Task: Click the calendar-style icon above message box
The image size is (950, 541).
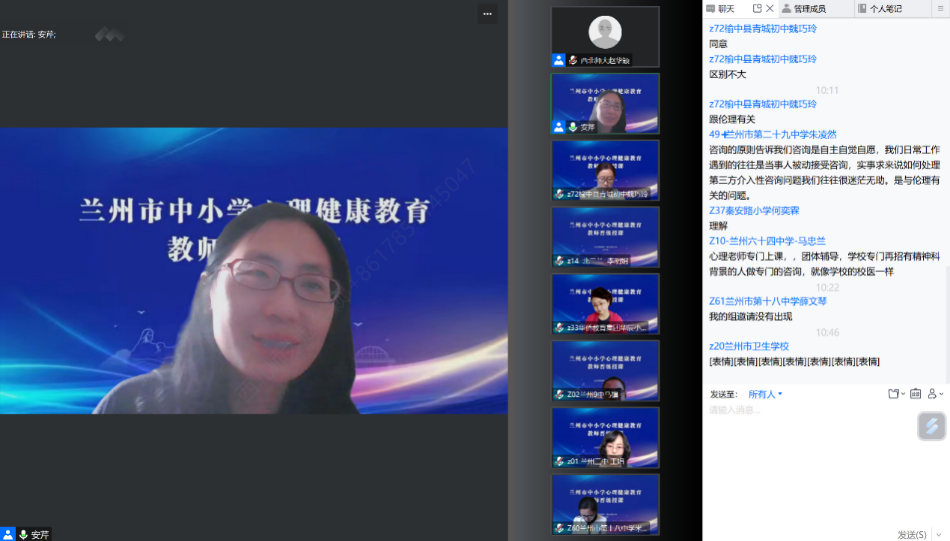Action: point(915,394)
